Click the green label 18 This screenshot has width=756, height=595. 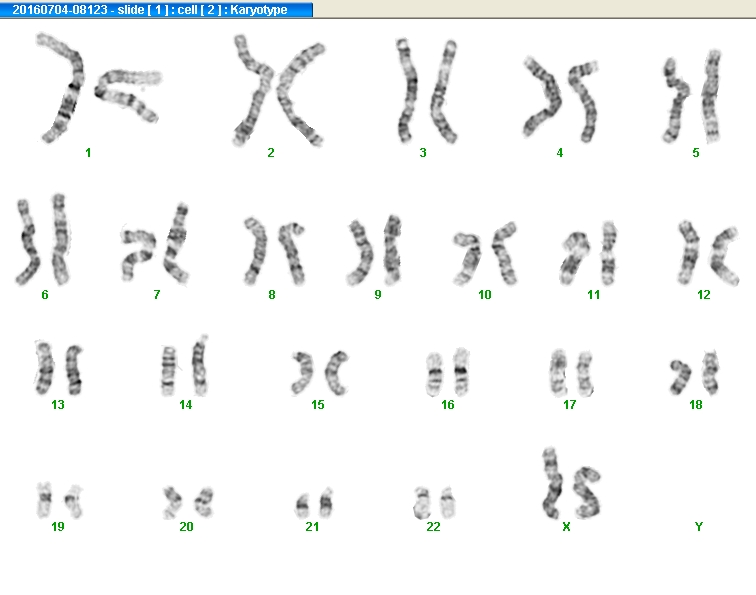click(x=696, y=405)
